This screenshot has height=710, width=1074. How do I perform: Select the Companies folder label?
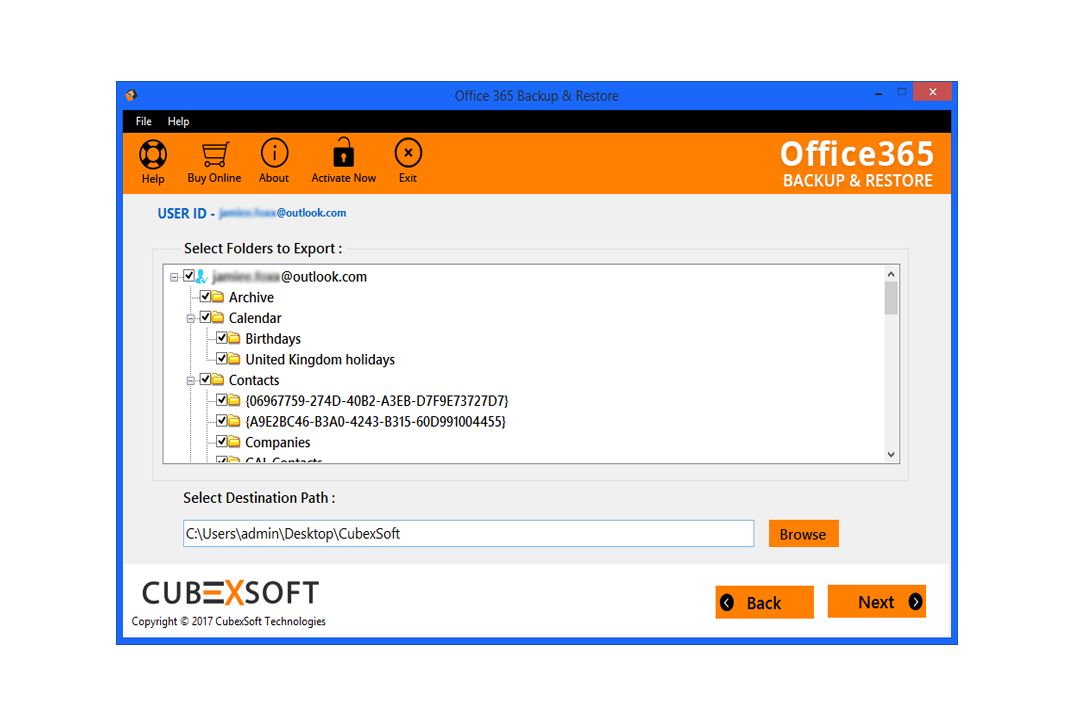[x=277, y=442]
